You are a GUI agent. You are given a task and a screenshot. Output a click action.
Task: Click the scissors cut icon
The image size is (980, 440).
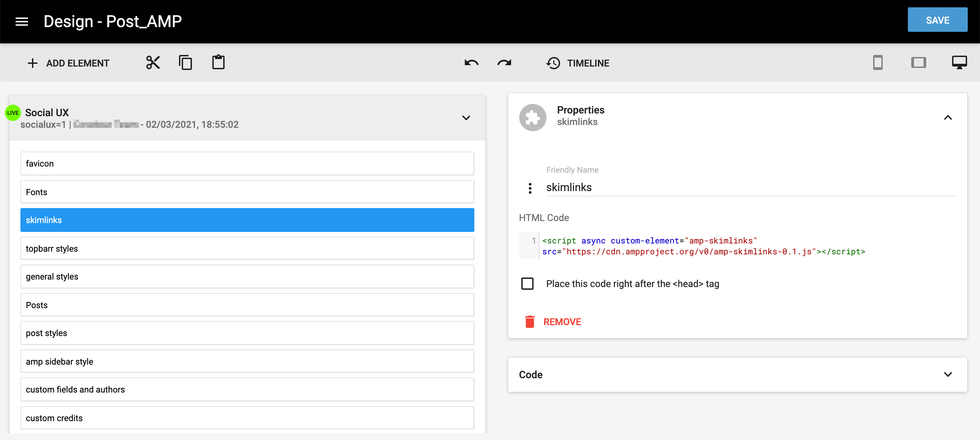(153, 63)
